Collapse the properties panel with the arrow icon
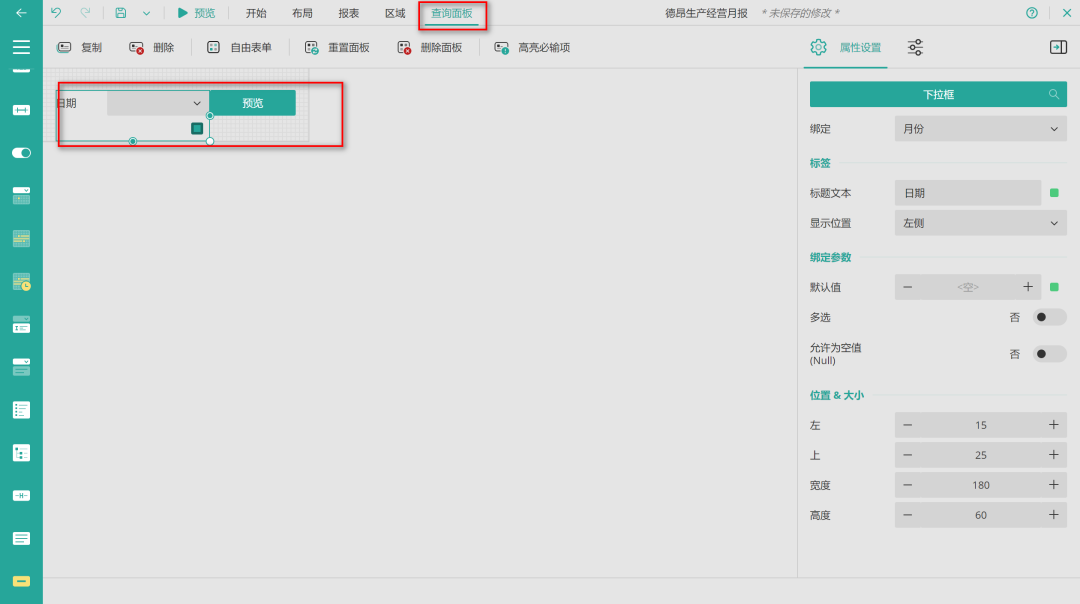1080x604 pixels. [x=1058, y=48]
